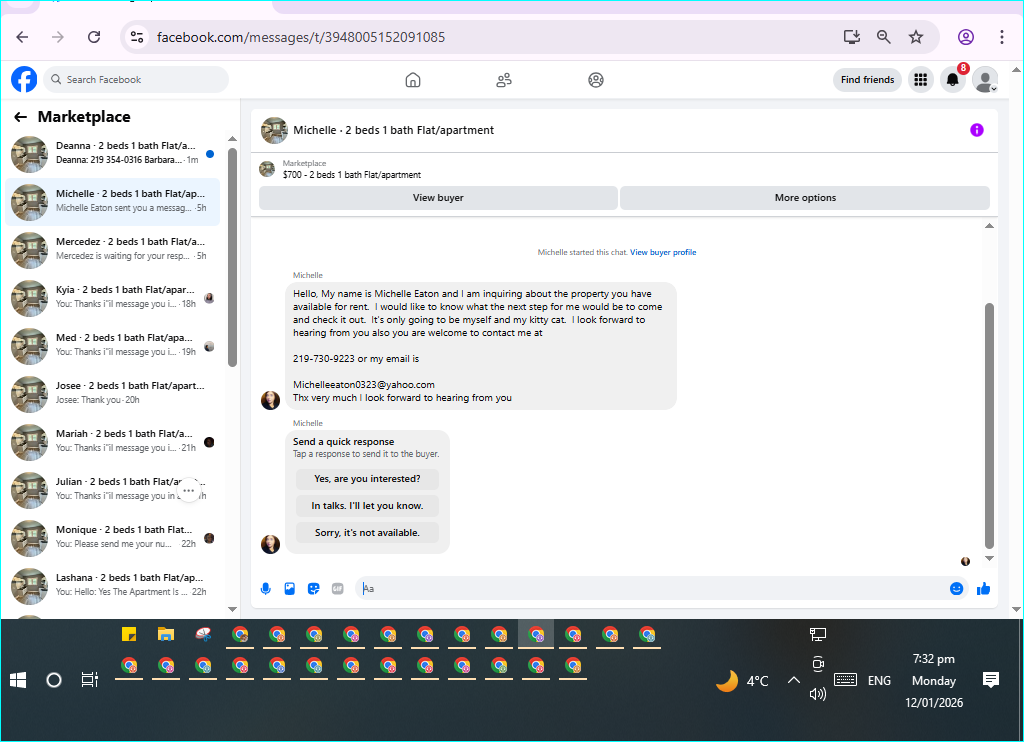
Task: Follow the View buyer profile link
Action: point(663,252)
